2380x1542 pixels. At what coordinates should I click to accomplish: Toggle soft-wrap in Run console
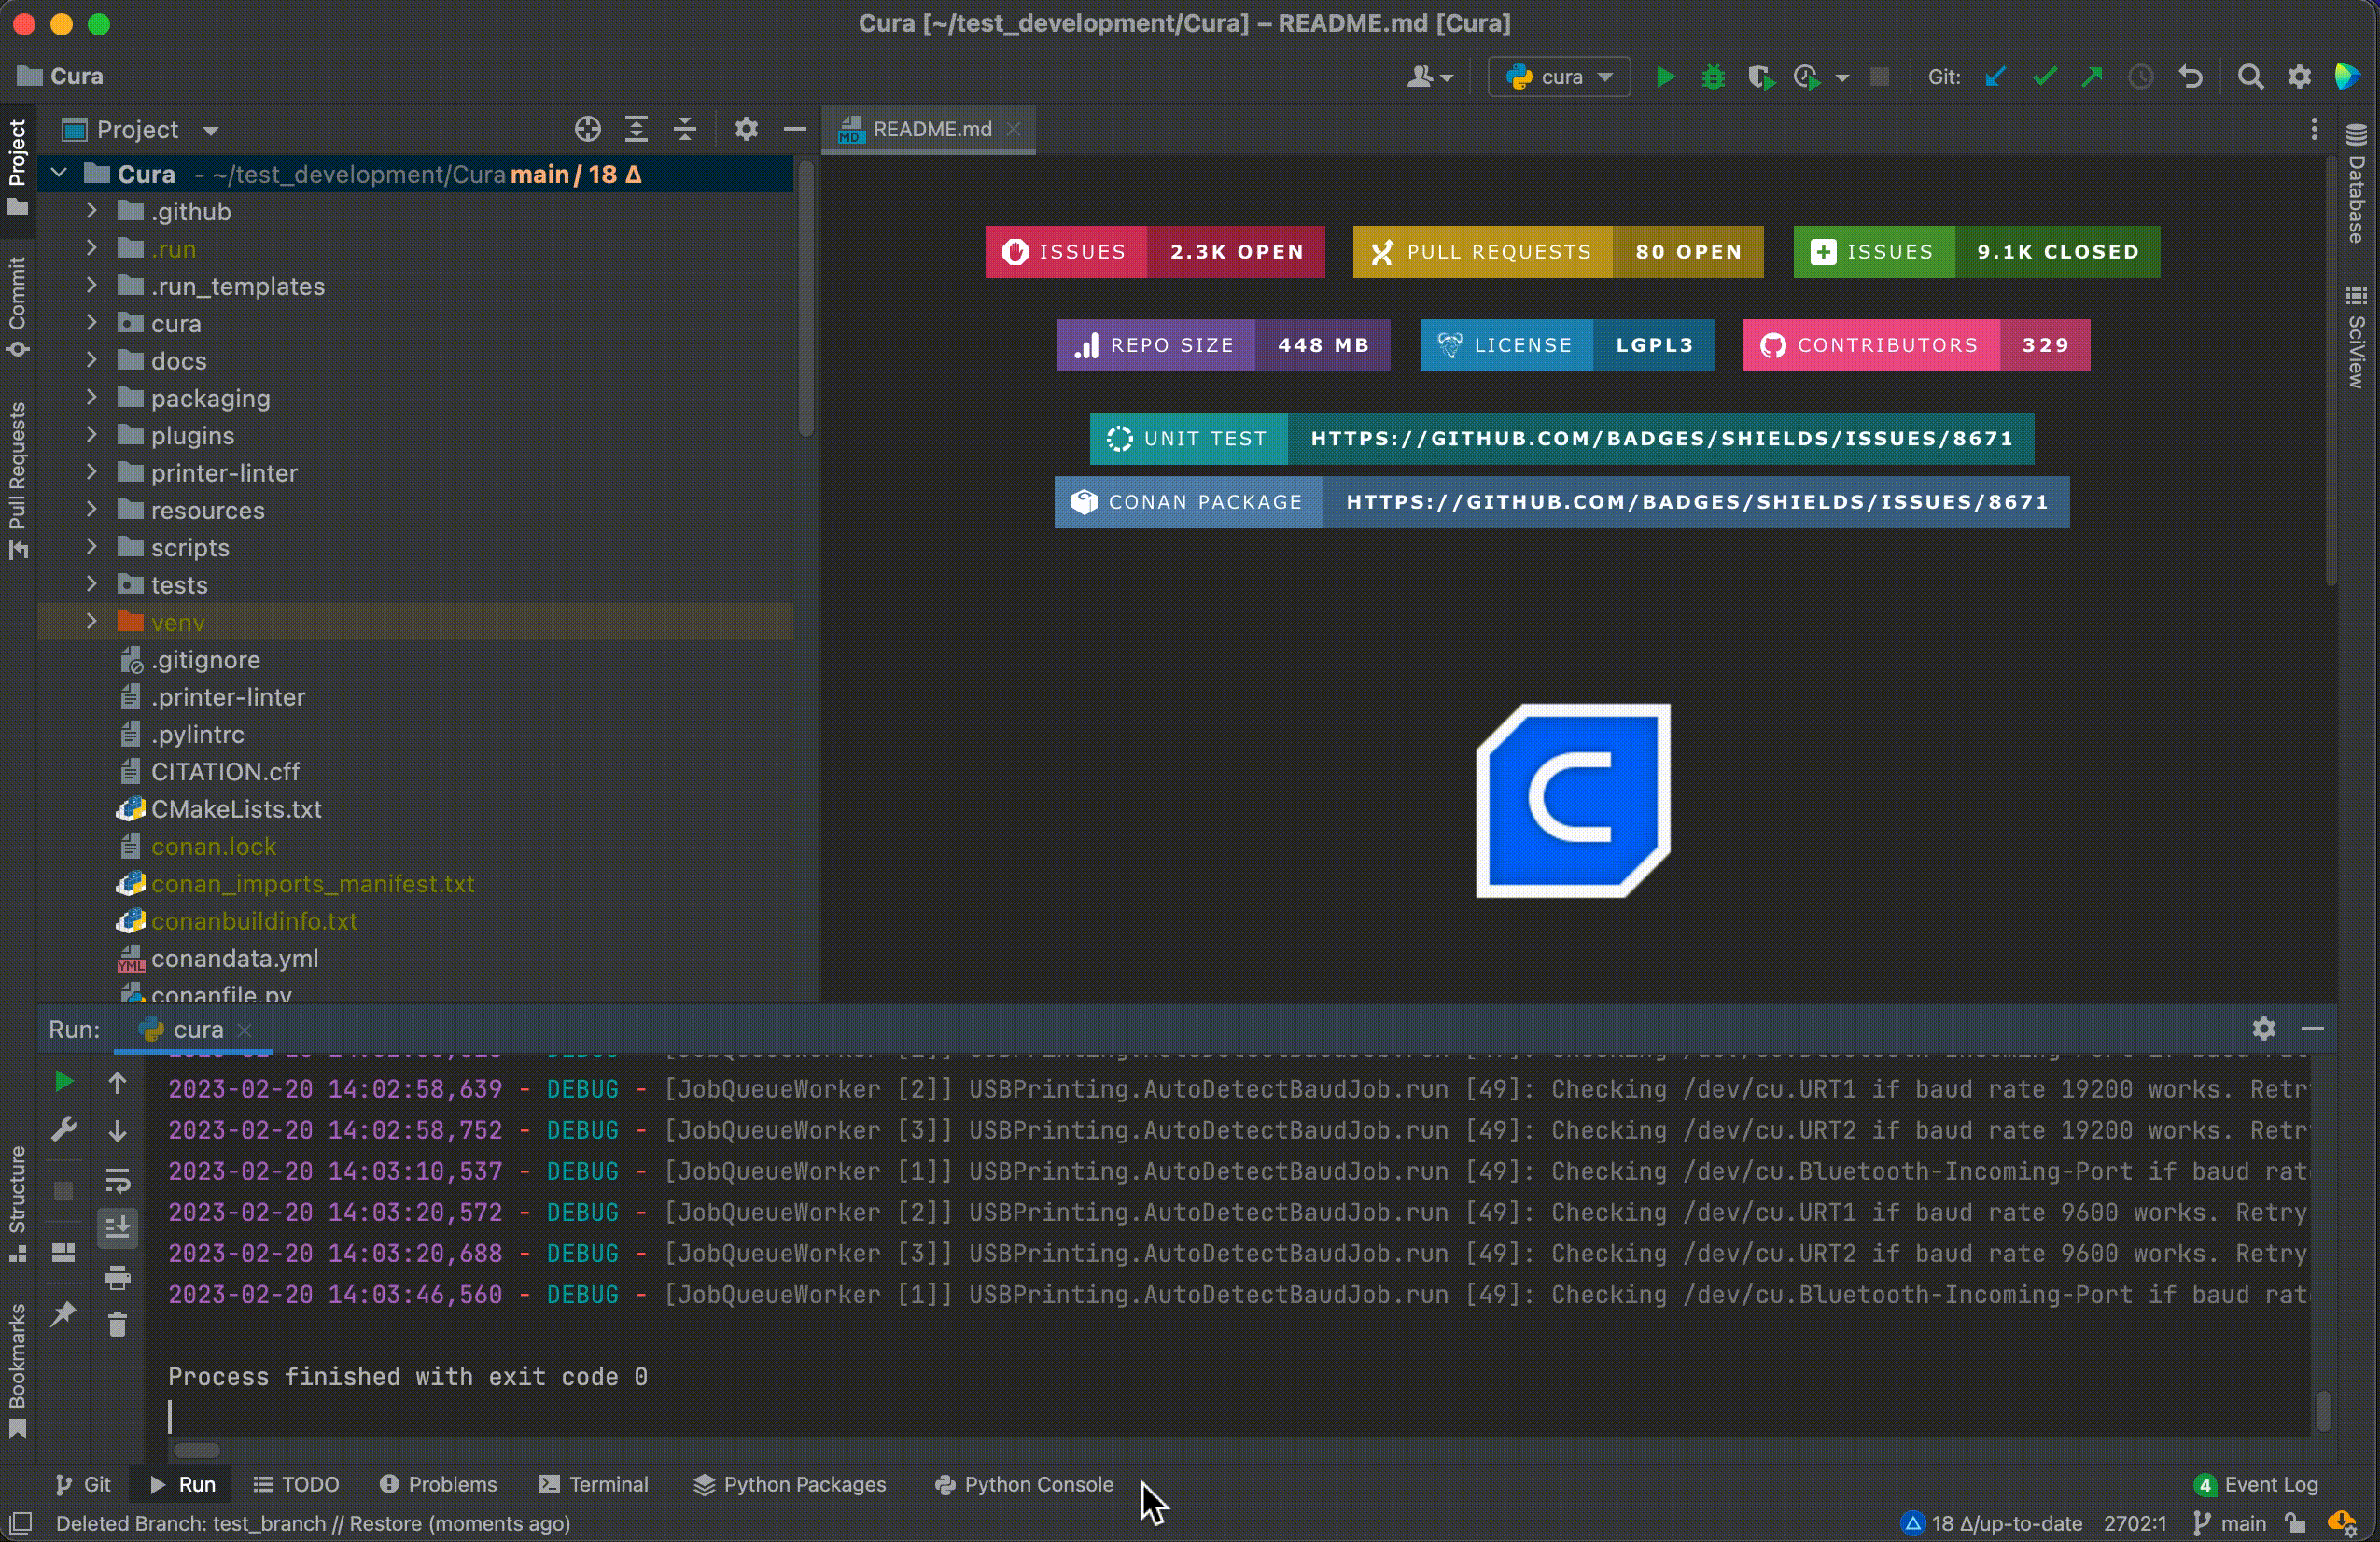pyautogui.click(x=117, y=1180)
